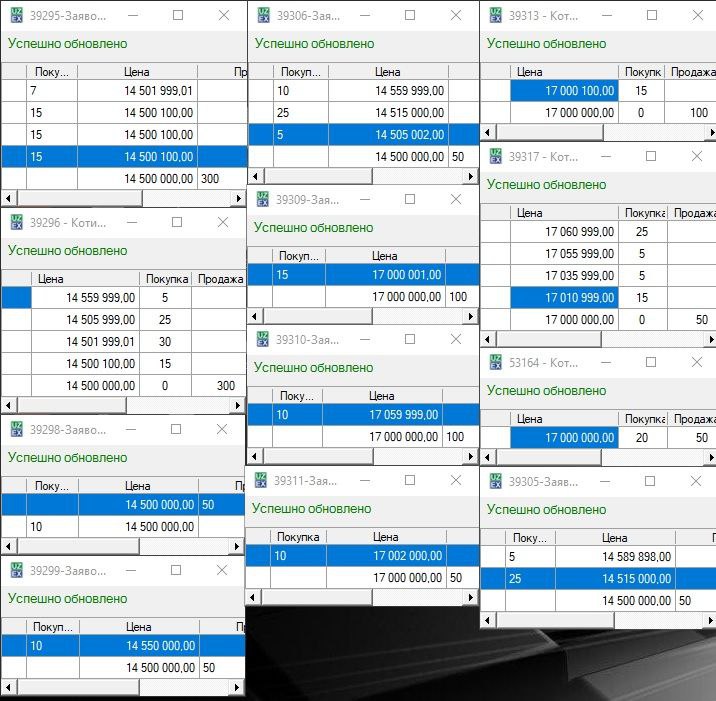The height and width of the screenshot is (701, 716).
Task: Click the Цена column header in window 39306
Action: [x=388, y=72]
